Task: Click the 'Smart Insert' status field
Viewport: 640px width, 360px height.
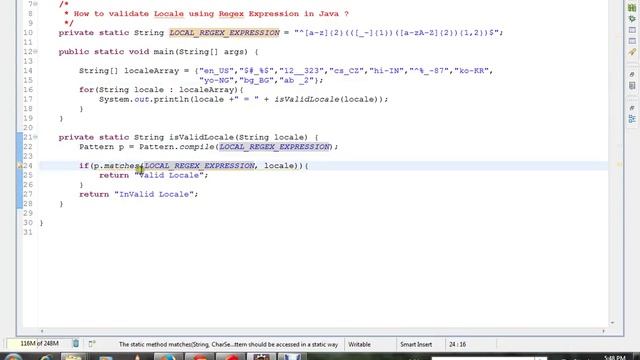Action: (x=416, y=344)
